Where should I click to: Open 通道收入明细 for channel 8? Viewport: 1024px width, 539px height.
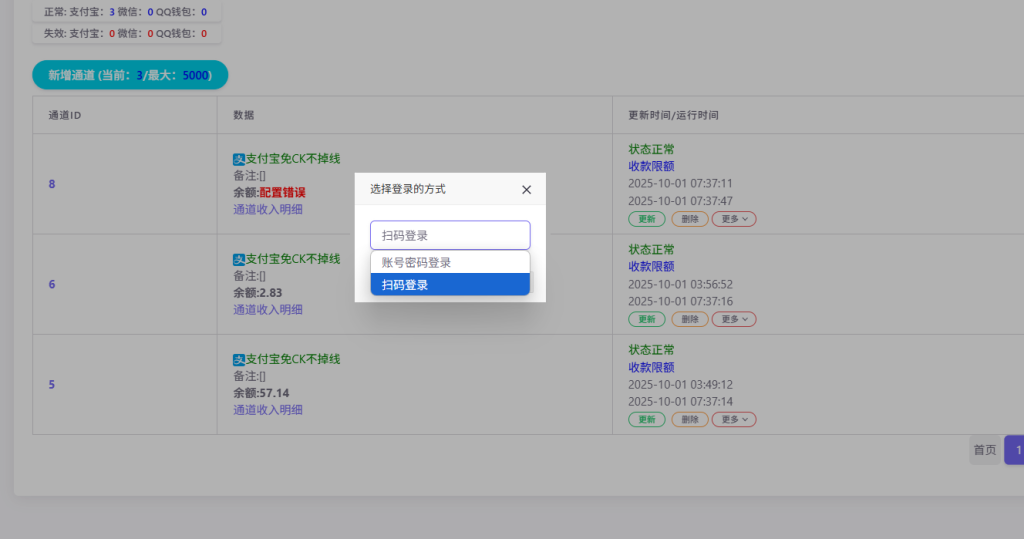pos(268,209)
